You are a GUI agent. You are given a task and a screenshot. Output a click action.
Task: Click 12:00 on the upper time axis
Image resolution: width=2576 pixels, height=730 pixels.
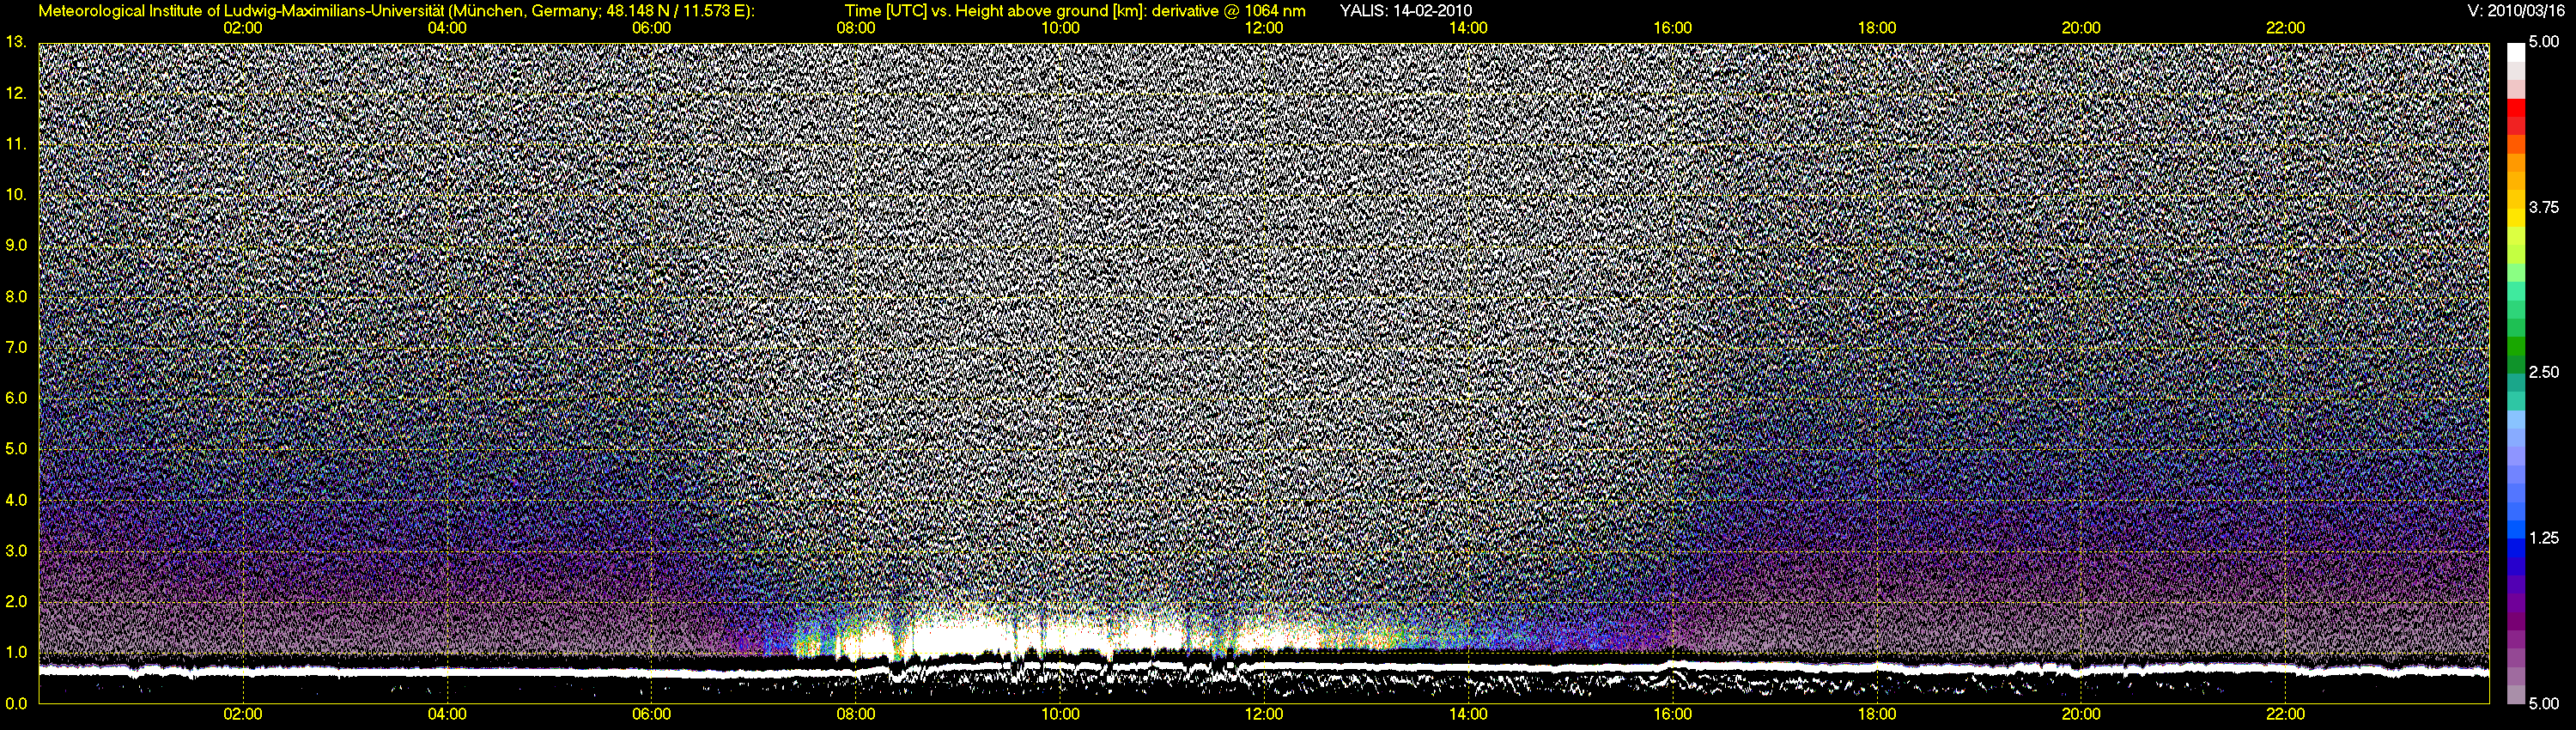click(1264, 28)
